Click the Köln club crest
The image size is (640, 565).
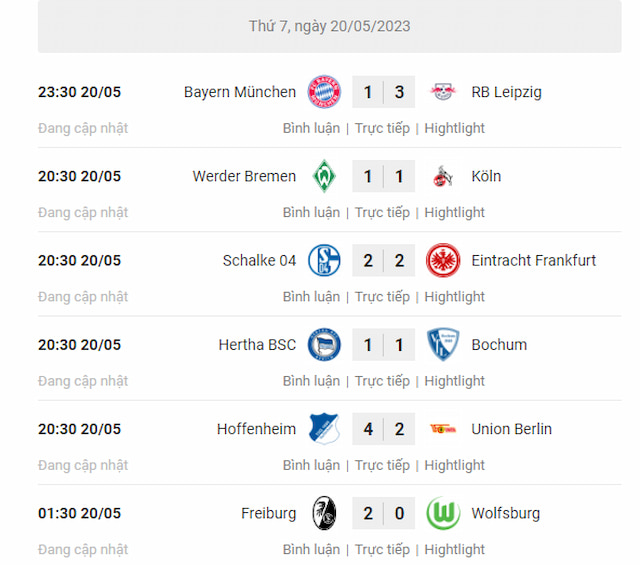pyautogui.click(x=443, y=176)
